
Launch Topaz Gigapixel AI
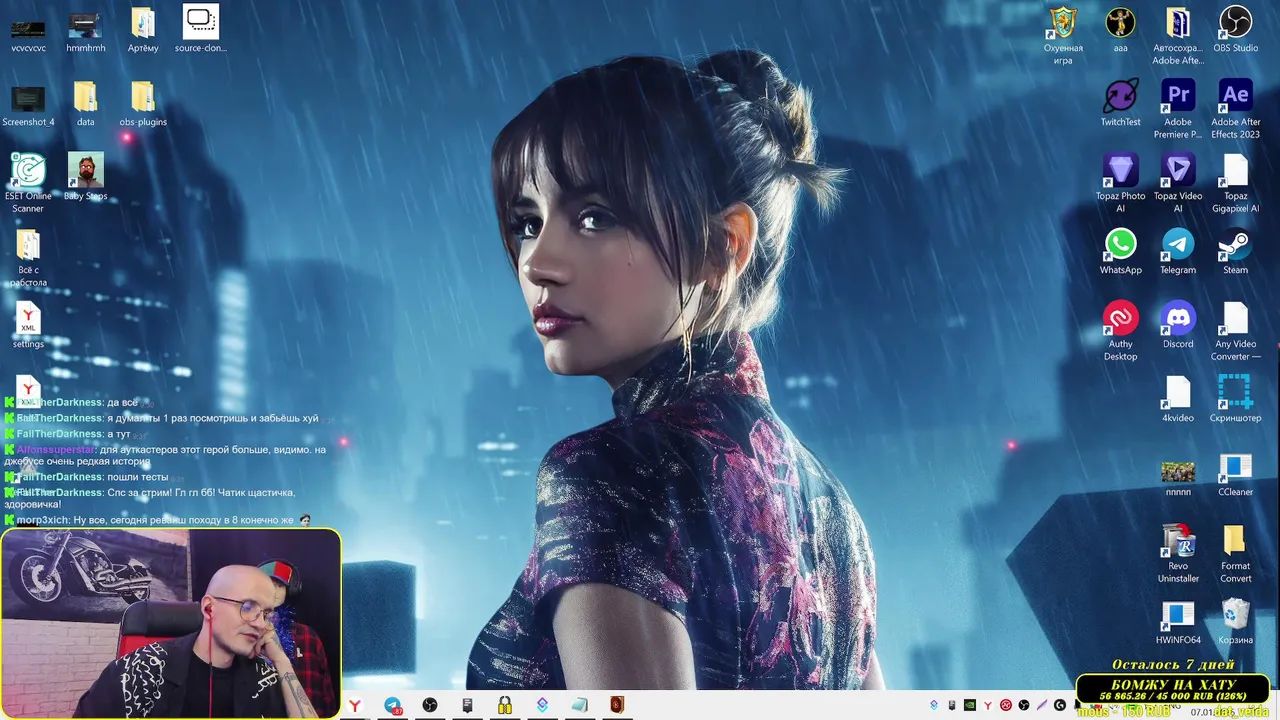coord(1236,183)
